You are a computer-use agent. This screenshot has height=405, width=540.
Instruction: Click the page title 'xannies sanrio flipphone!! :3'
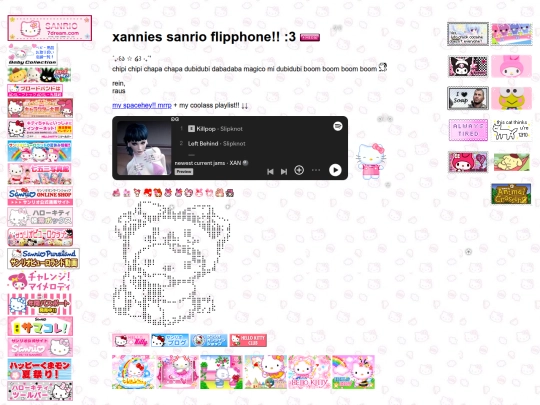point(204,37)
